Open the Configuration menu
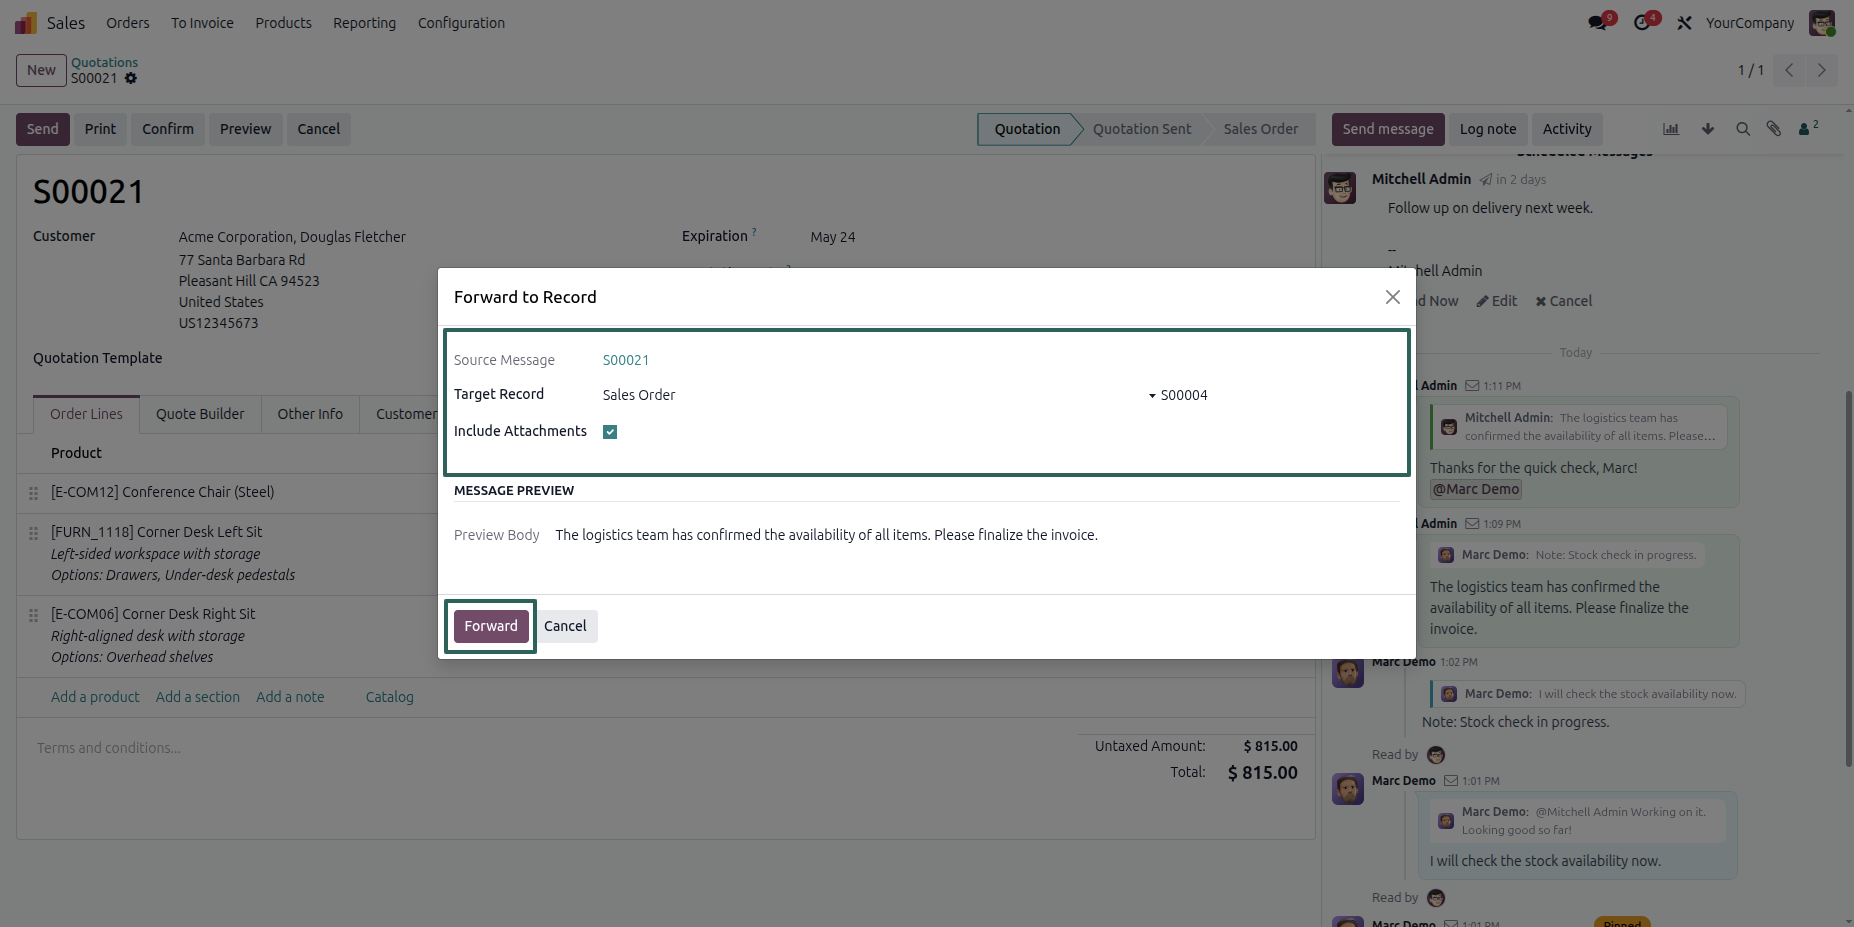Screen dimensions: 1854x927 (x=461, y=23)
